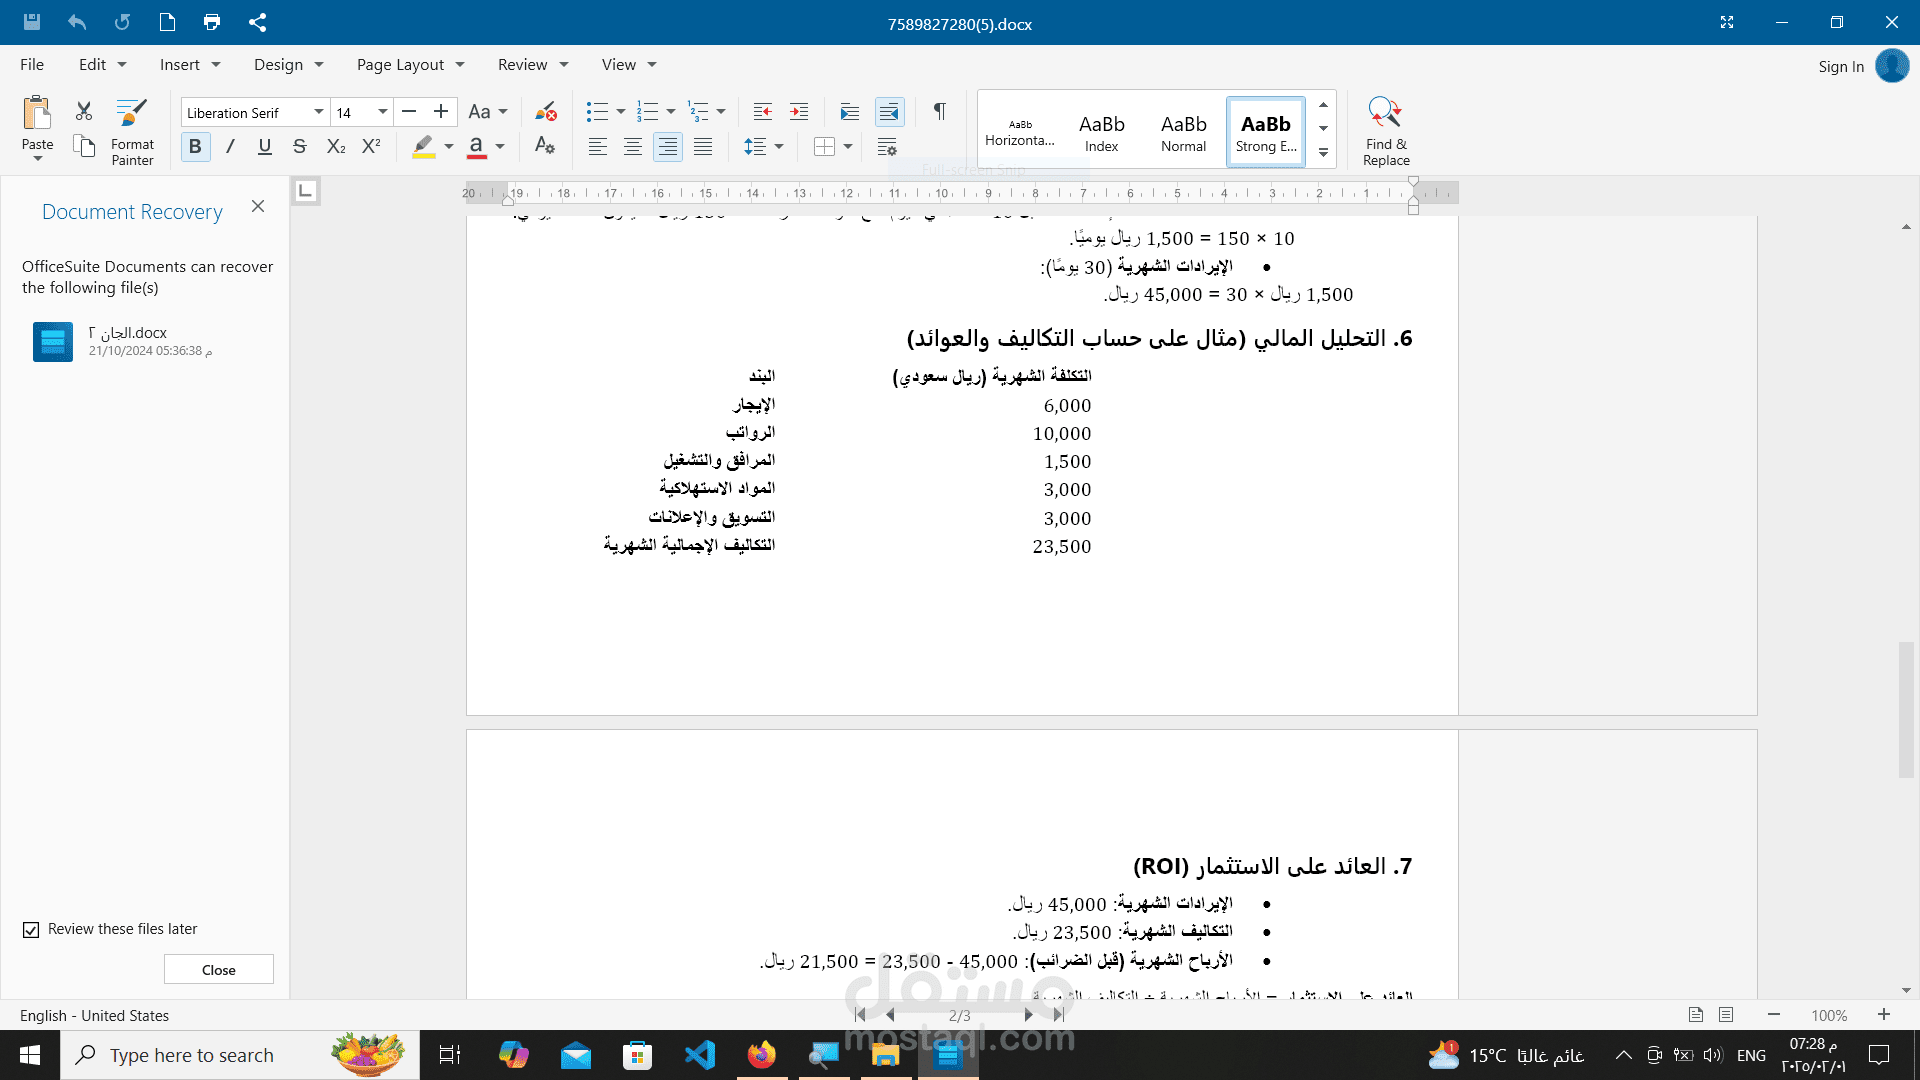Print the document via the printer icon
1920x1080 pixels.
click(x=212, y=22)
